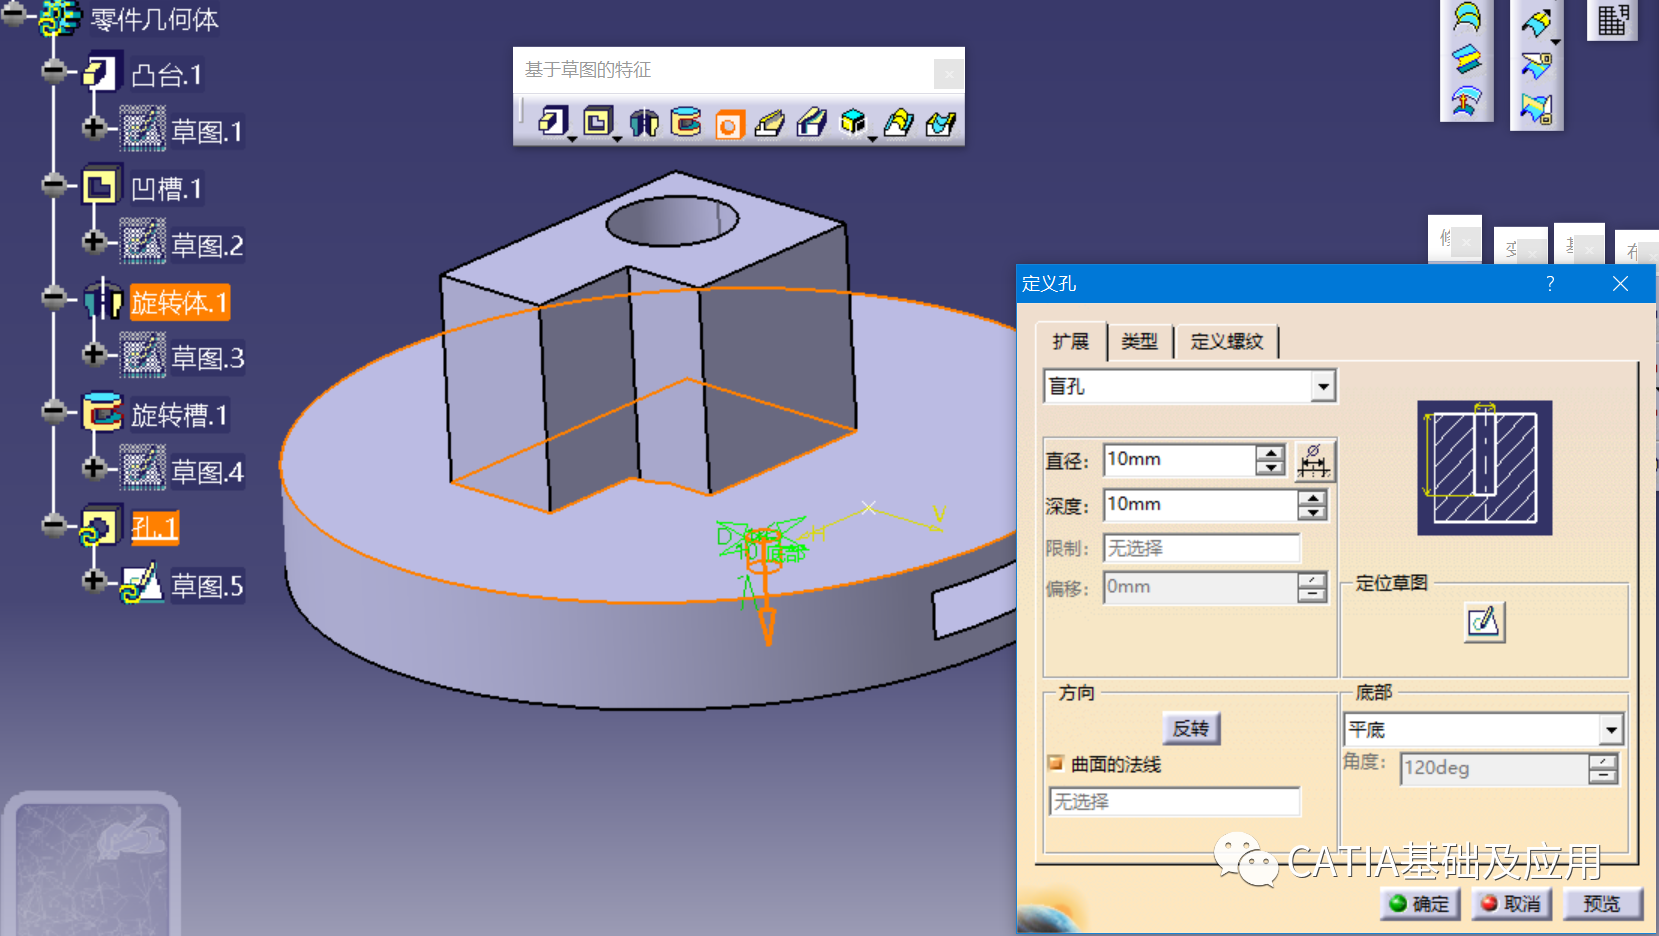This screenshot has width=1659, height=936.
Task: Select 旋转体.1 in the specification tree
Action: tap(180, 302)
